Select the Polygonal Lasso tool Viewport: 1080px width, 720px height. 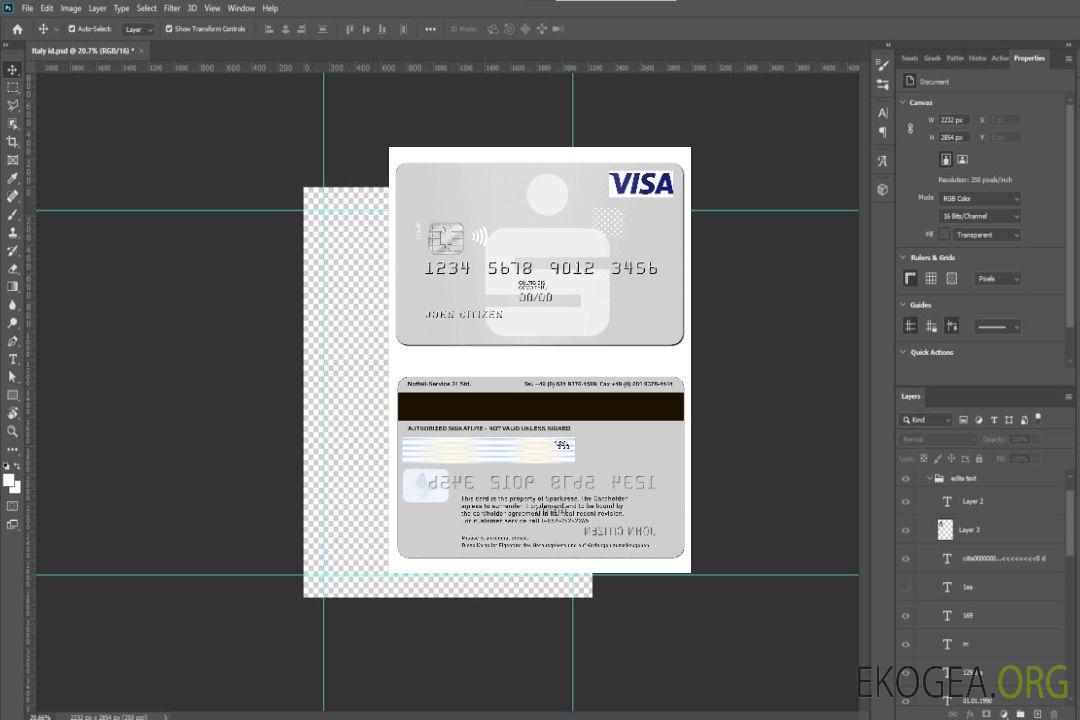coord(12,105)
